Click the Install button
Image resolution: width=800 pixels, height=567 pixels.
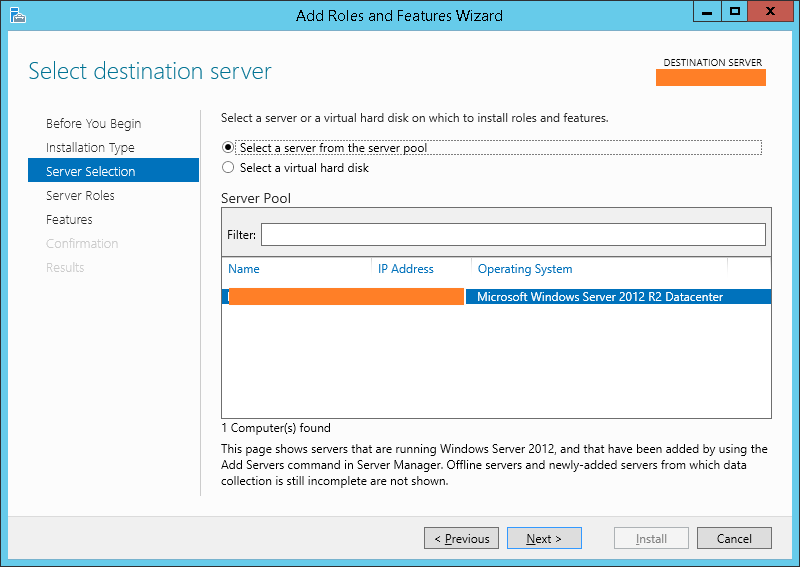(651, 539)
